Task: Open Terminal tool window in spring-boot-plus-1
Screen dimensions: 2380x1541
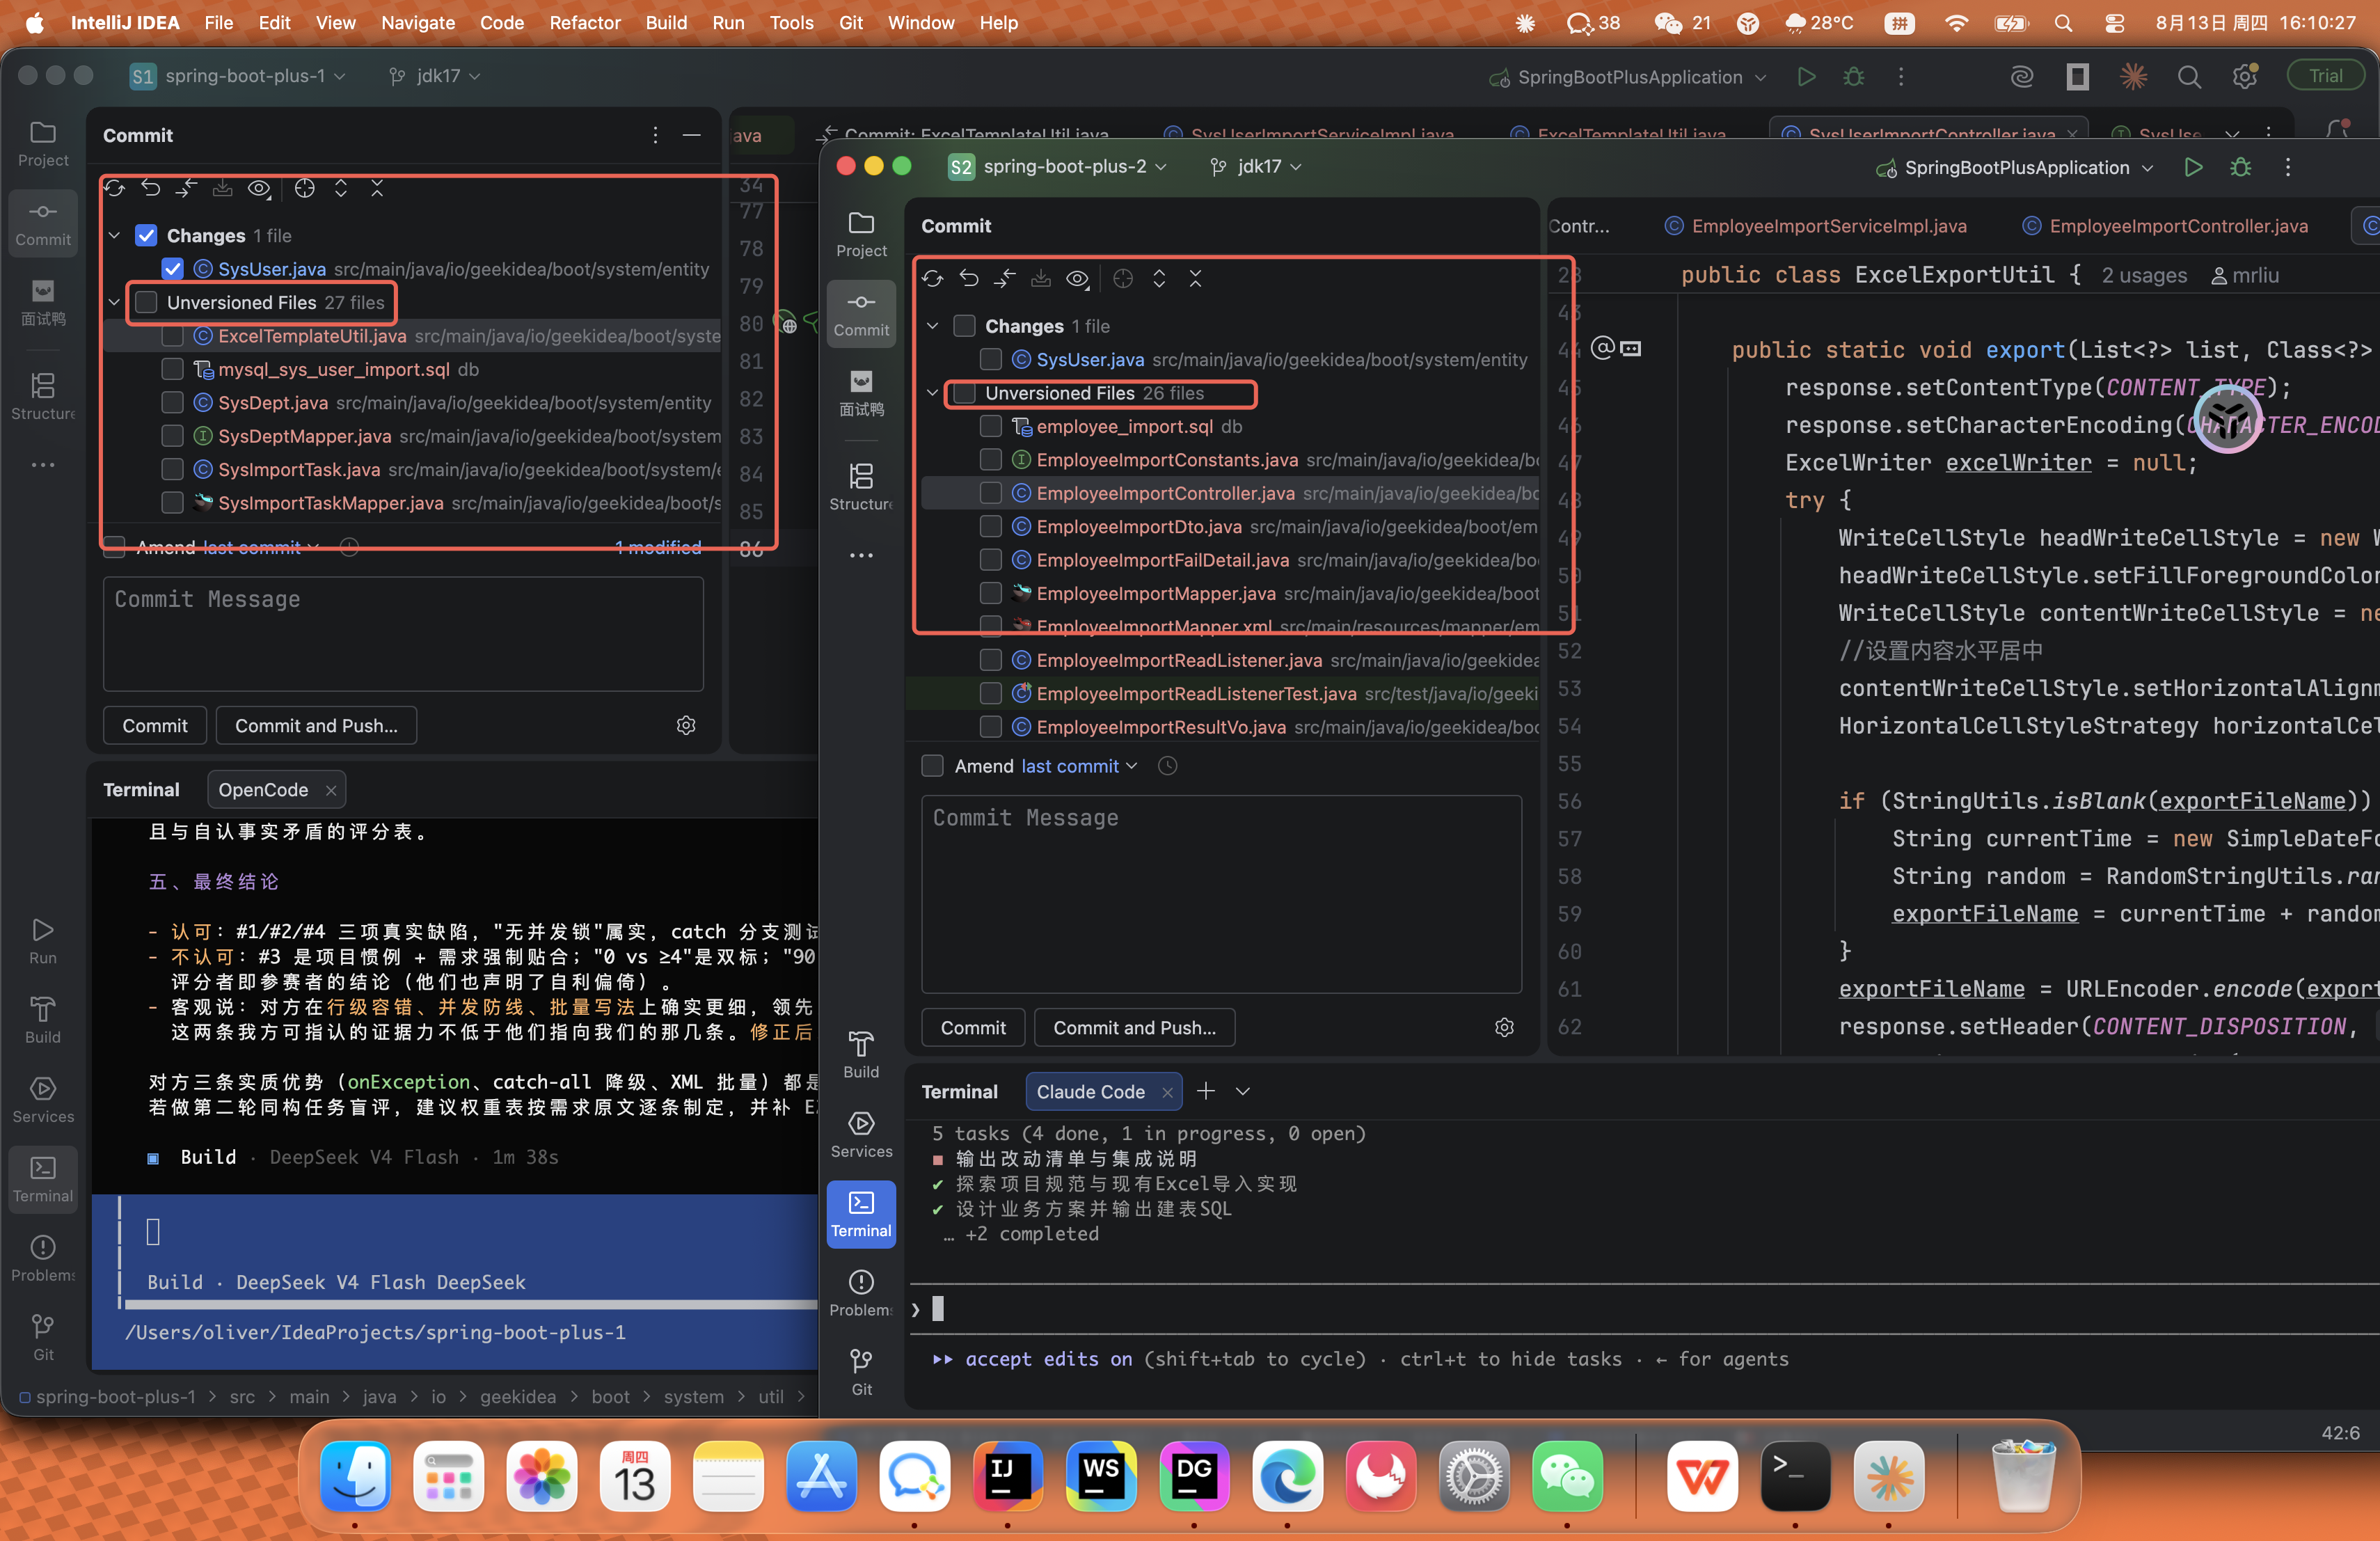Action: [x=43, y=1179]
